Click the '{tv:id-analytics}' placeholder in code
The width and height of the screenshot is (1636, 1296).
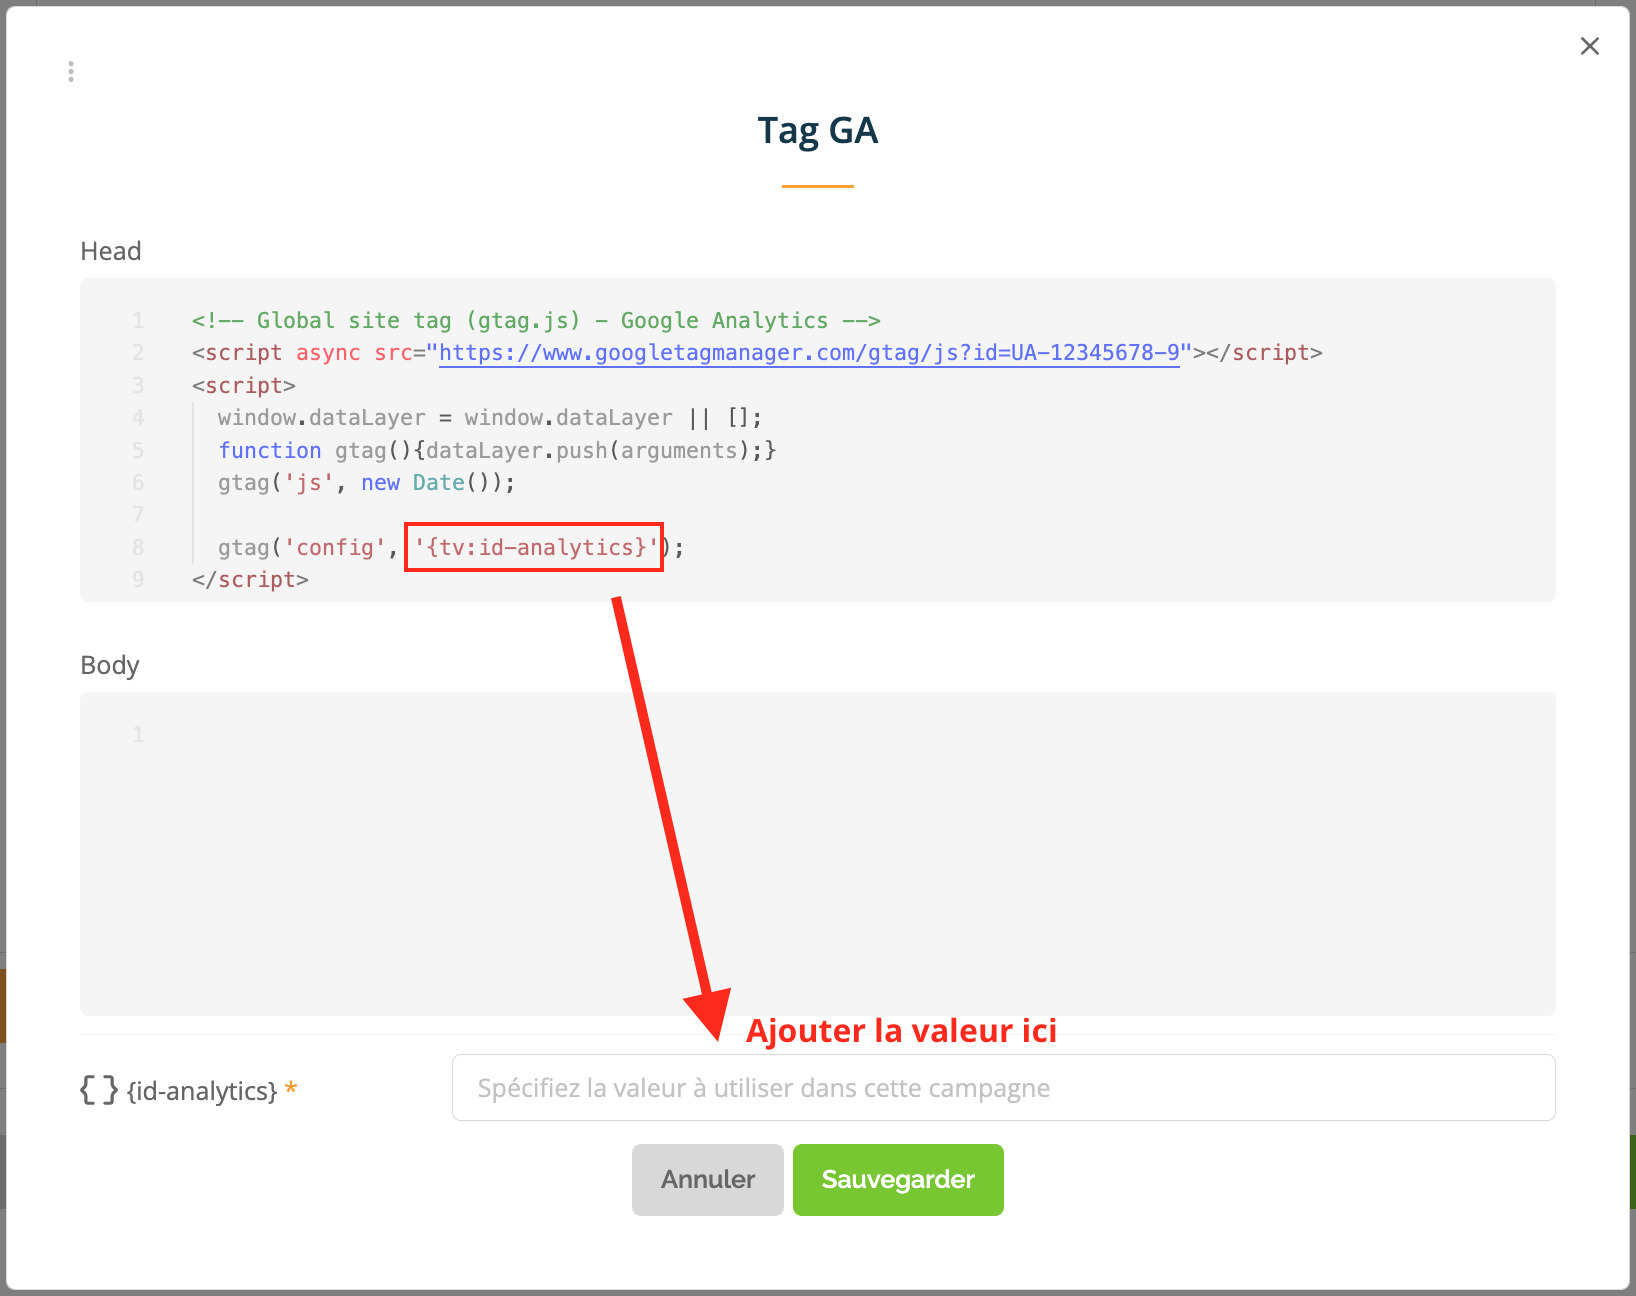coord(536,548)
